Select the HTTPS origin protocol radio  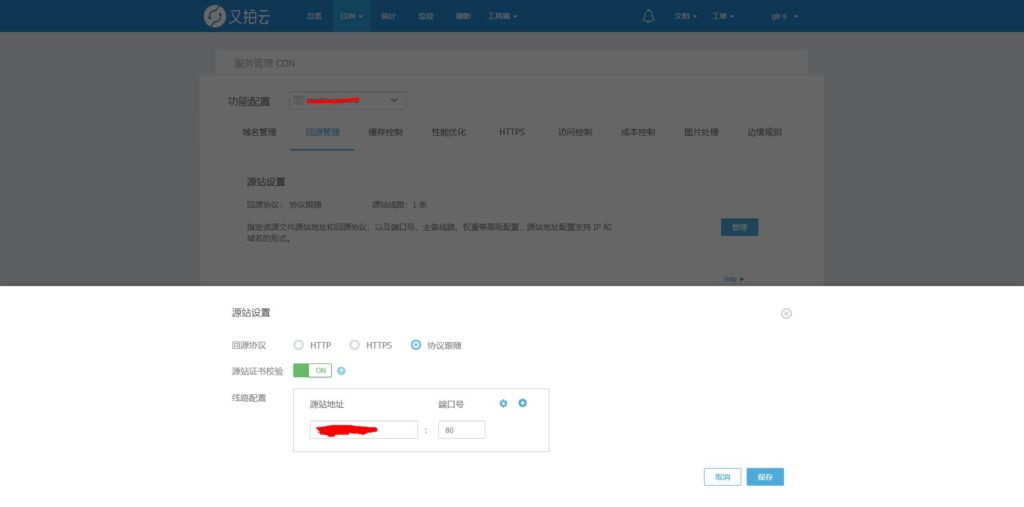[355, 345]
